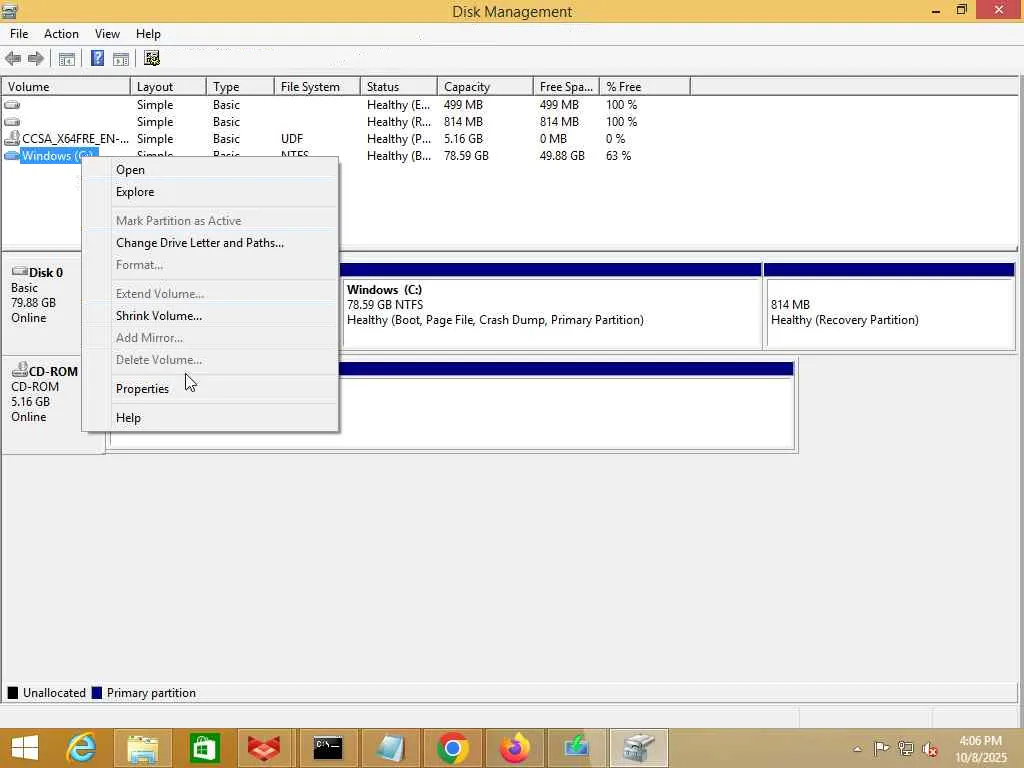Screen dimensions: 1024x768
Task: Open the Help menu in menu bar
Action: tap(148, 34)
